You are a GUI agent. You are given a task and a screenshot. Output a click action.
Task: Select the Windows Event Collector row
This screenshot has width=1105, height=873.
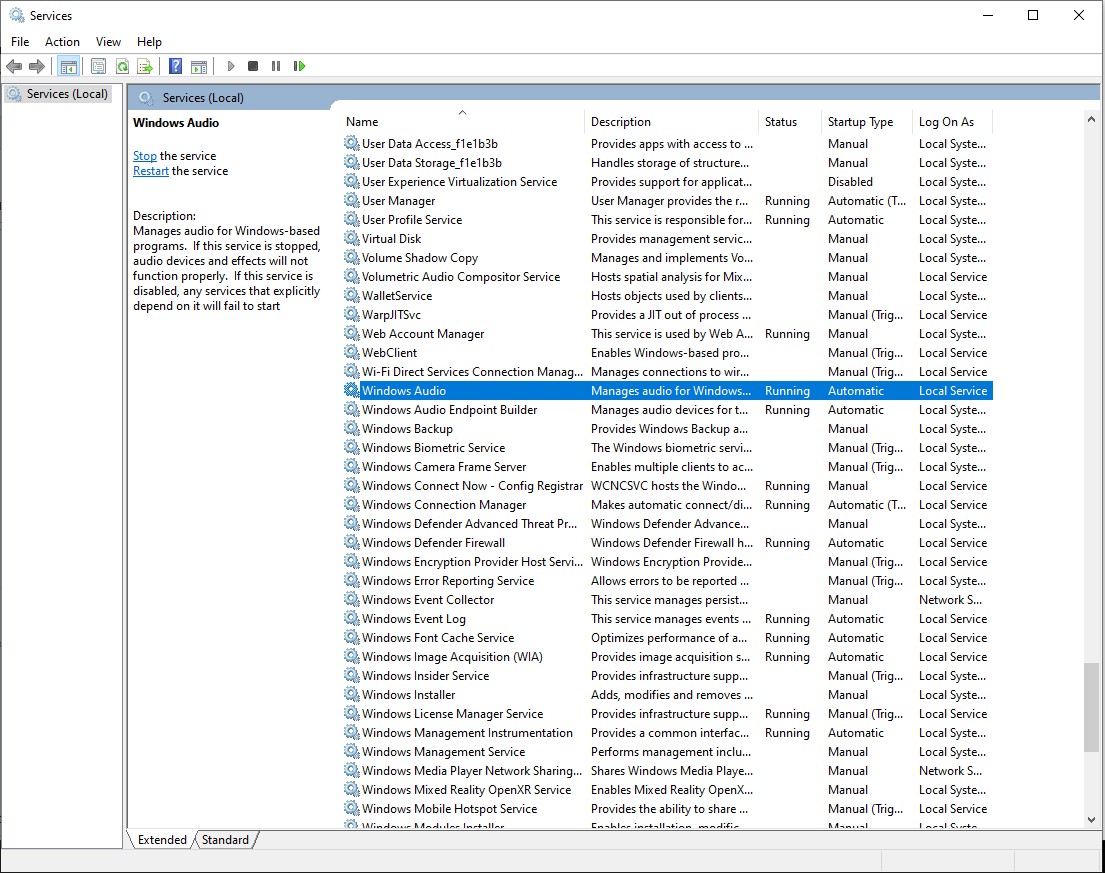[x=668, y=600]
